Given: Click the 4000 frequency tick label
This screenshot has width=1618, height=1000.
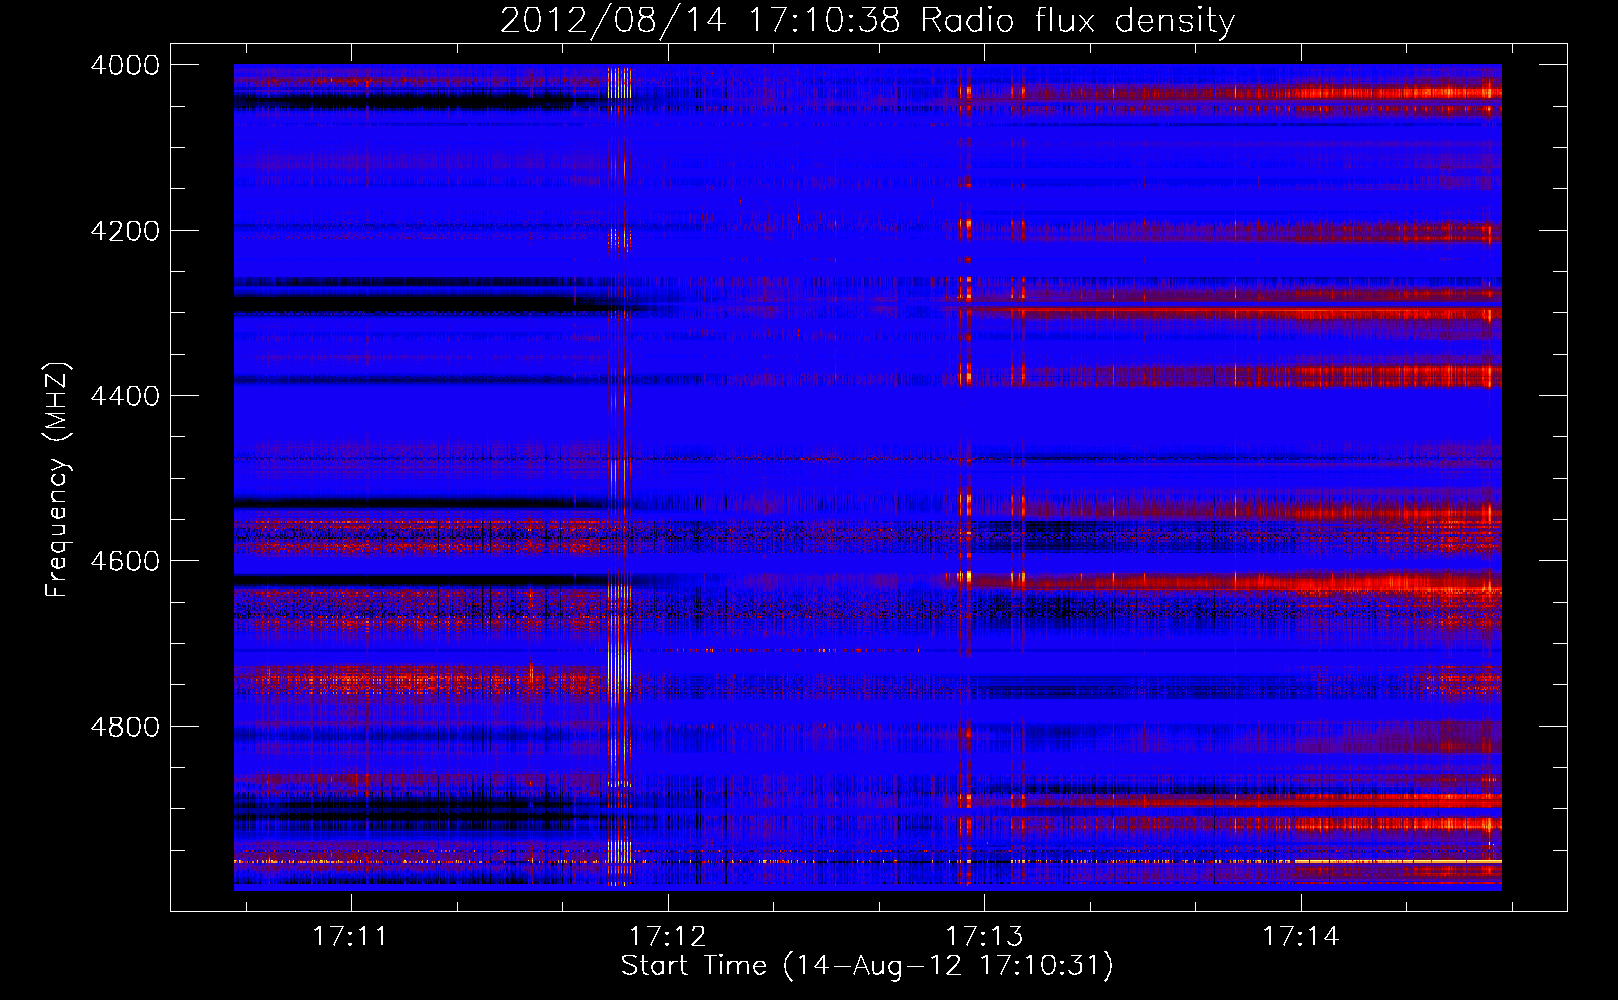Looking at the screenshot, I should pos(125,66).
